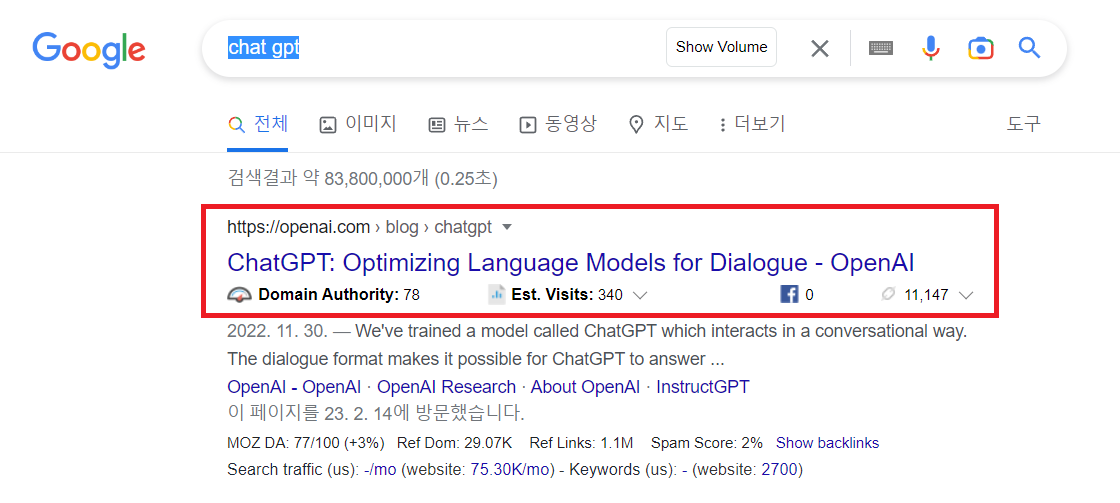
Task: Open the About OpenAI sitelink
Action: (x=586, y=387)
